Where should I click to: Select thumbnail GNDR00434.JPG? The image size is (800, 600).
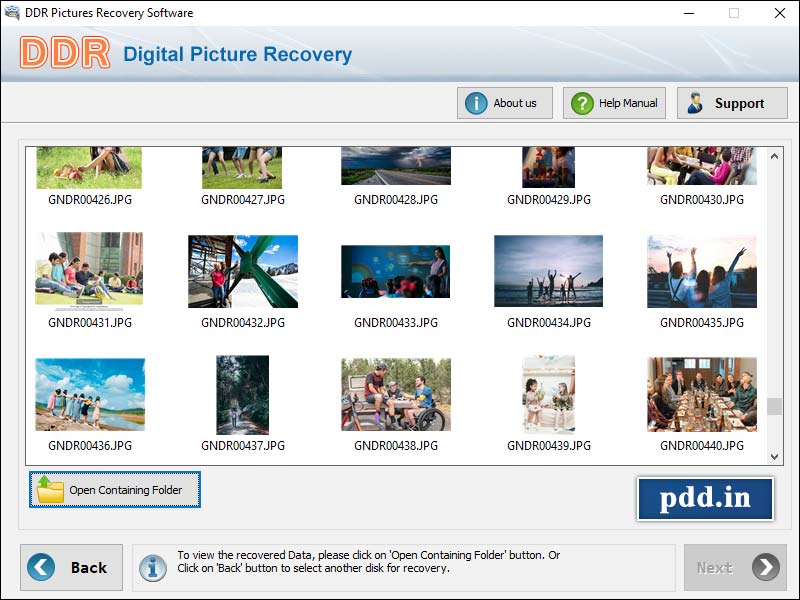(x=547, y=271)
